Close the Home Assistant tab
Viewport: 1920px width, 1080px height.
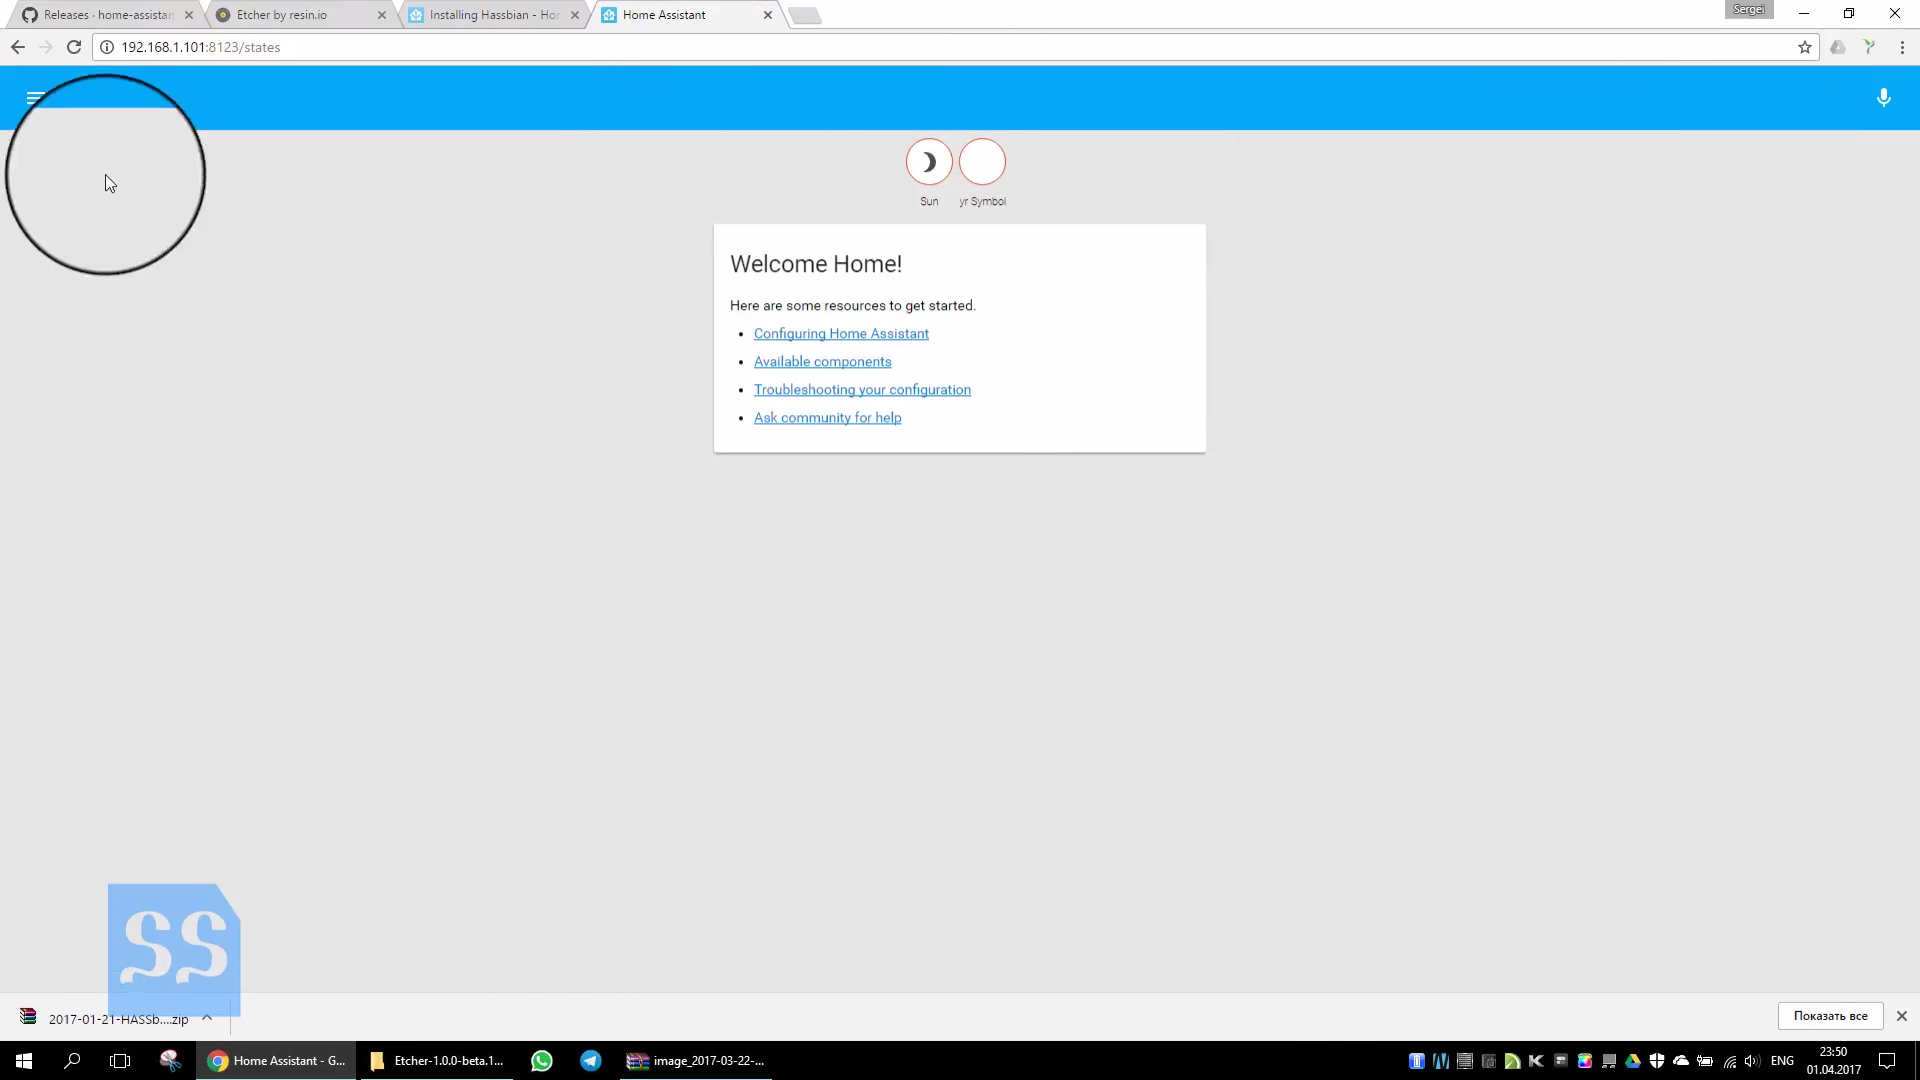click(767, 15)
